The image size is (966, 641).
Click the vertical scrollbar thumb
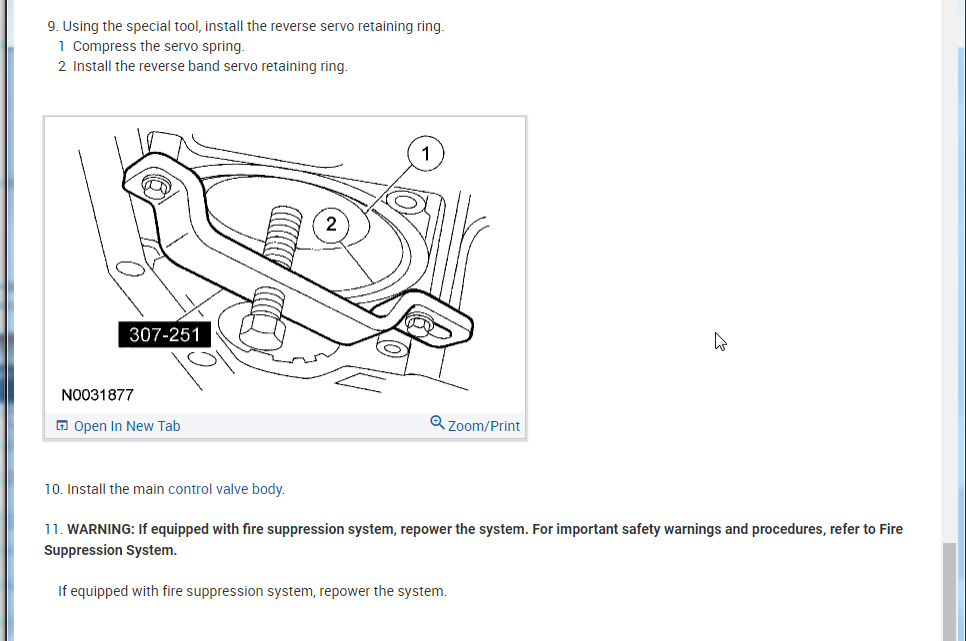tap(949, 592)
